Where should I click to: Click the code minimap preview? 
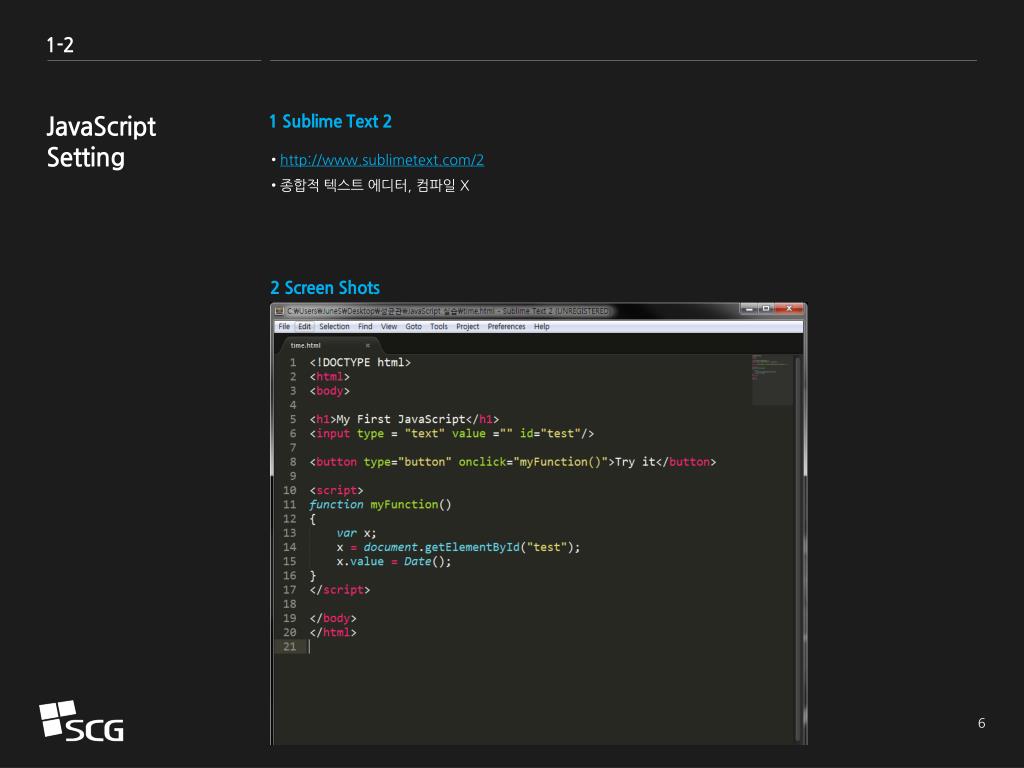point(771,380)
